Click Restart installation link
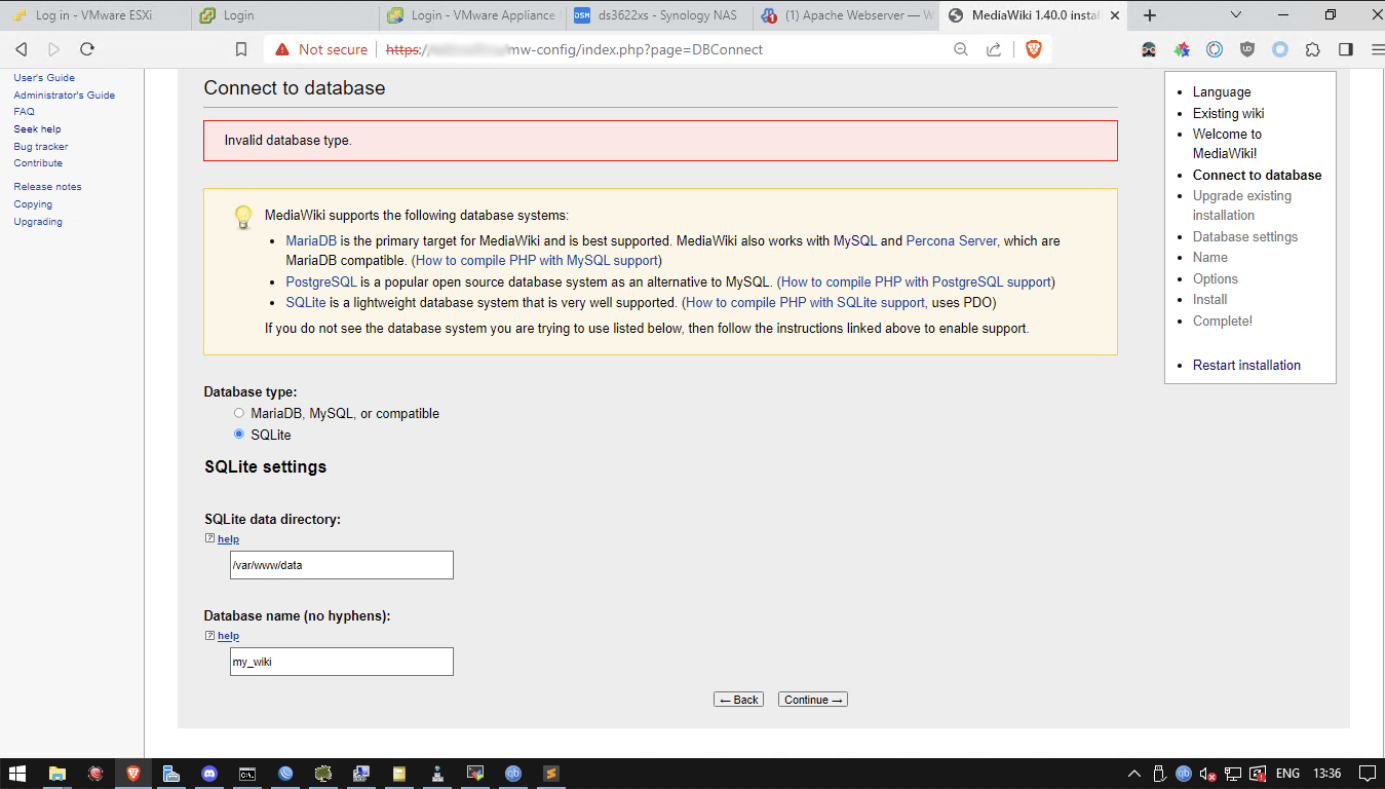1385x789 pixels. tap(1247, 365)
